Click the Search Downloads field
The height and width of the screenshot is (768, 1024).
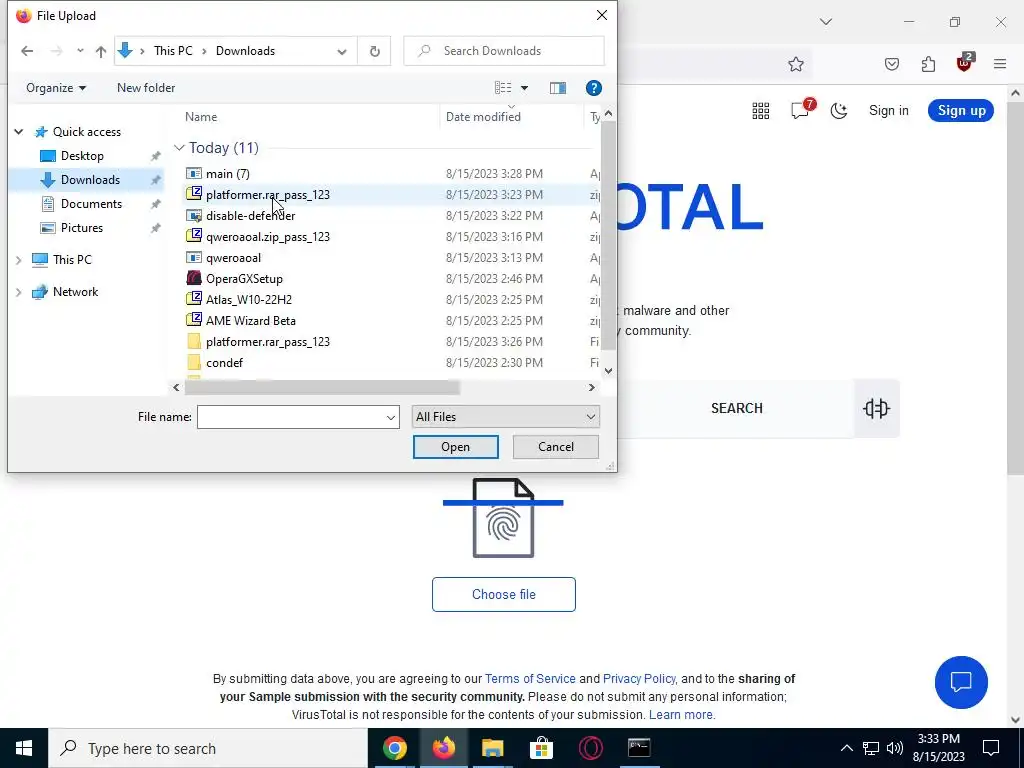point(504,51)
